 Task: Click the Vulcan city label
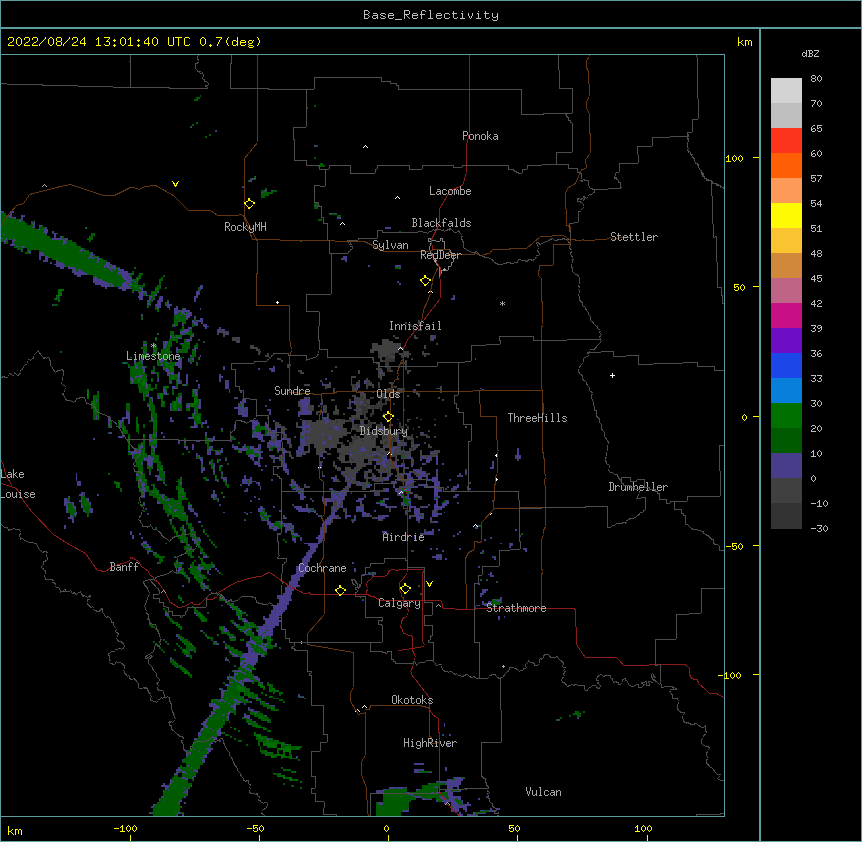[543, 792]
